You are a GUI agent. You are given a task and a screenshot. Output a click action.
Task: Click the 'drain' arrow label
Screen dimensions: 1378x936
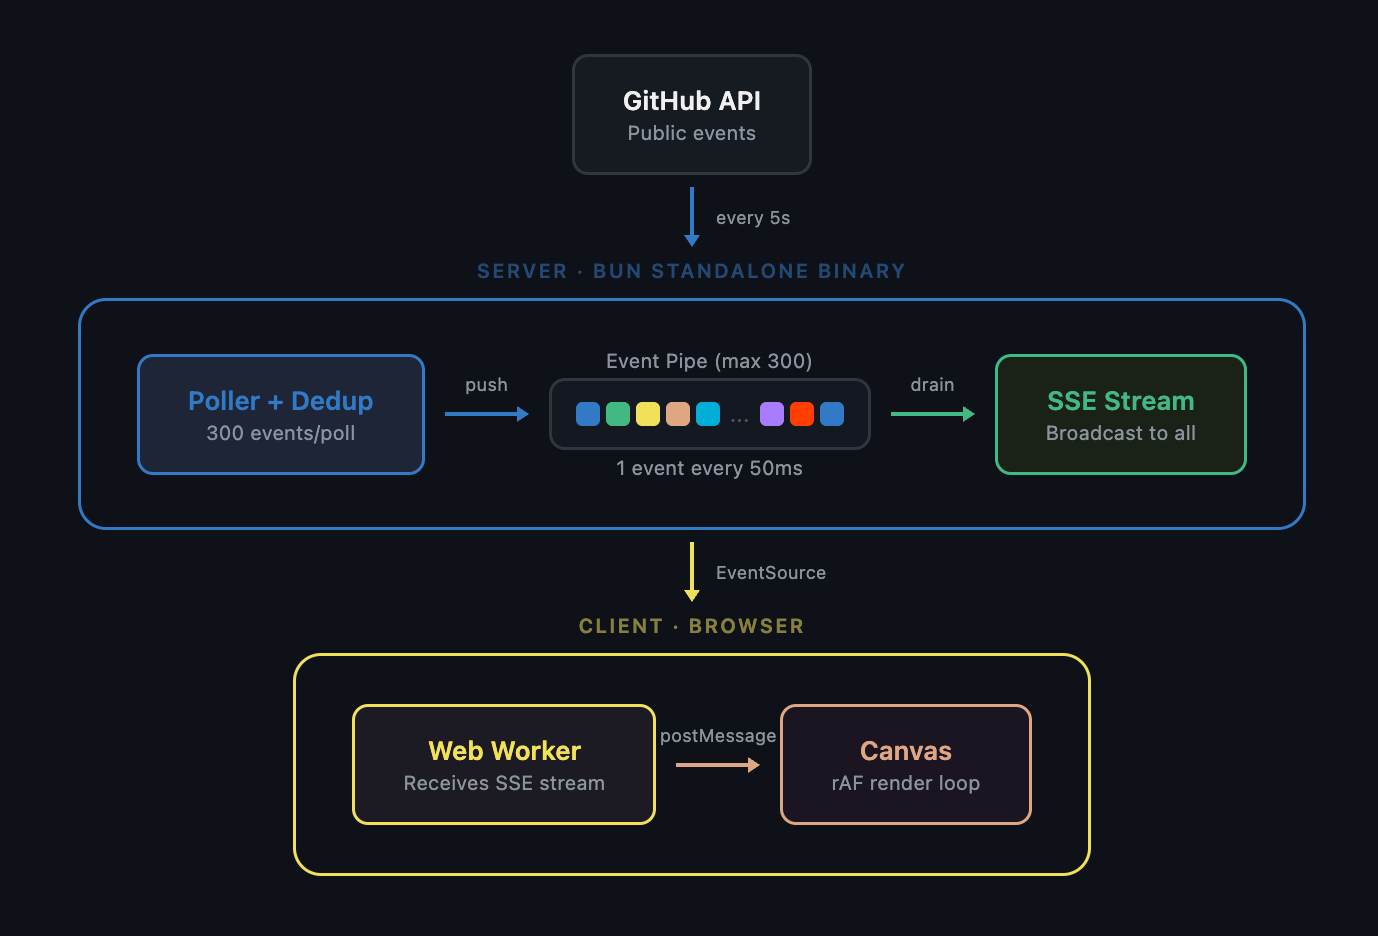click(x=932, y=385)
